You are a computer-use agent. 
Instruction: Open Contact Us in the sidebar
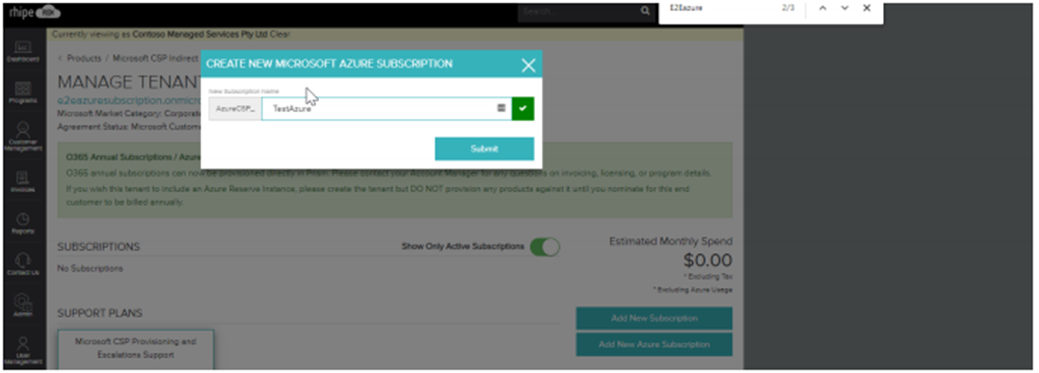[23, 265]
